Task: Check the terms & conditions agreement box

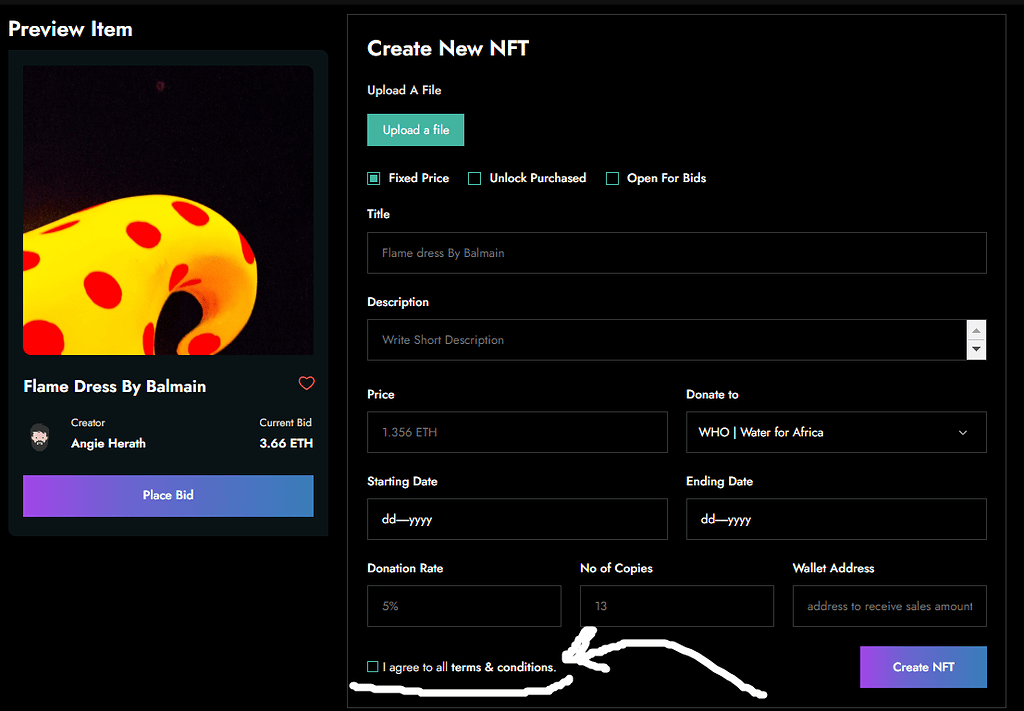Action: pyautogui.click(x=371, y=666)
